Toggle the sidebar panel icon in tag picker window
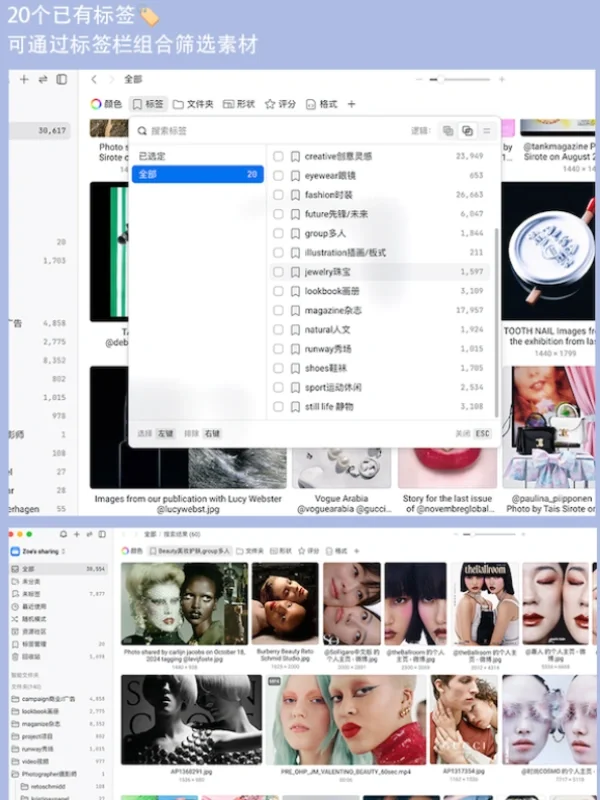The height and width of the screenshot is (800, 600). click(62, 79)
